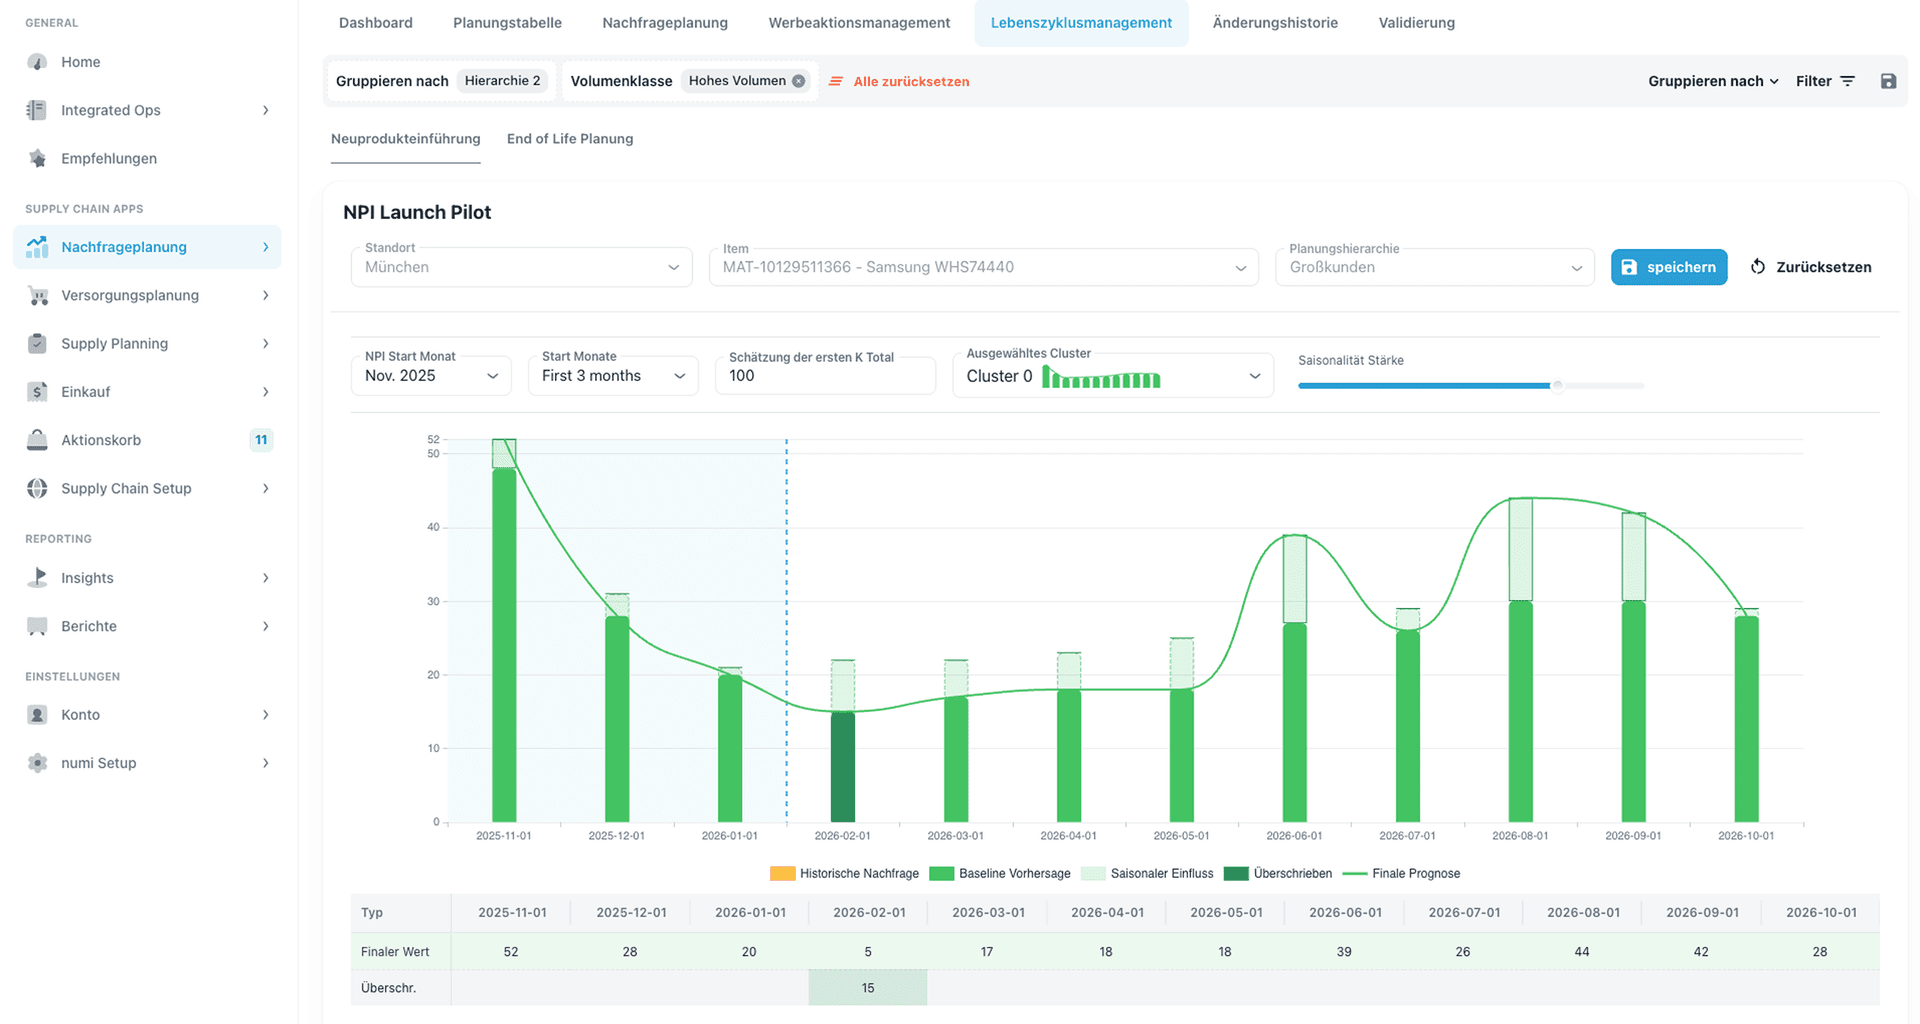The height and width of the screenshot is (1024, 1920).
Task: Click the Überschr. cell showing 15
Action: (867, 987)
